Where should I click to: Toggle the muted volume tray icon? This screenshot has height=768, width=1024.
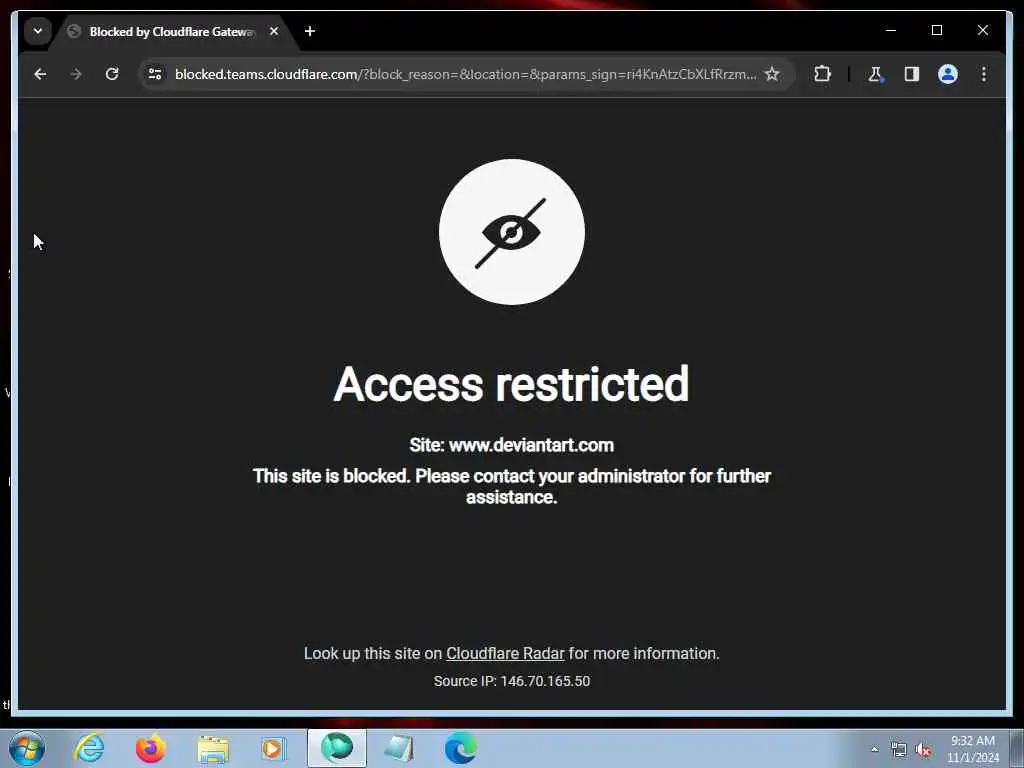pos(923,750)
